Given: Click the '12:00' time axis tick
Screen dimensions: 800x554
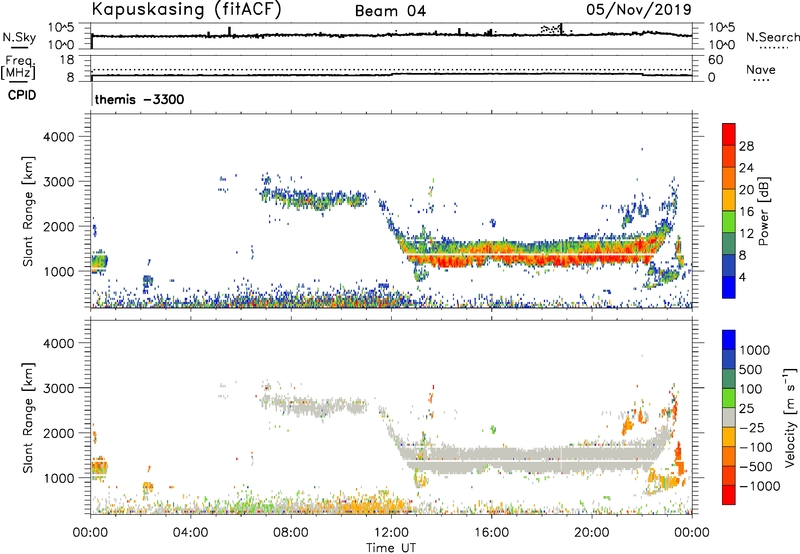Looking at the screenshot, I should 391,533.
